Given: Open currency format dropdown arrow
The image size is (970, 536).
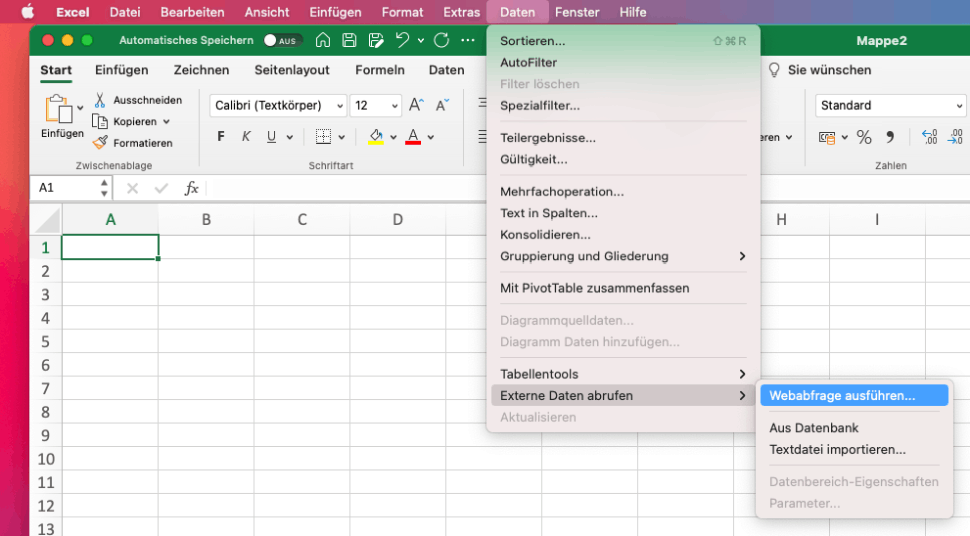Looking at the screenshot, I should (x=844, y=137).
